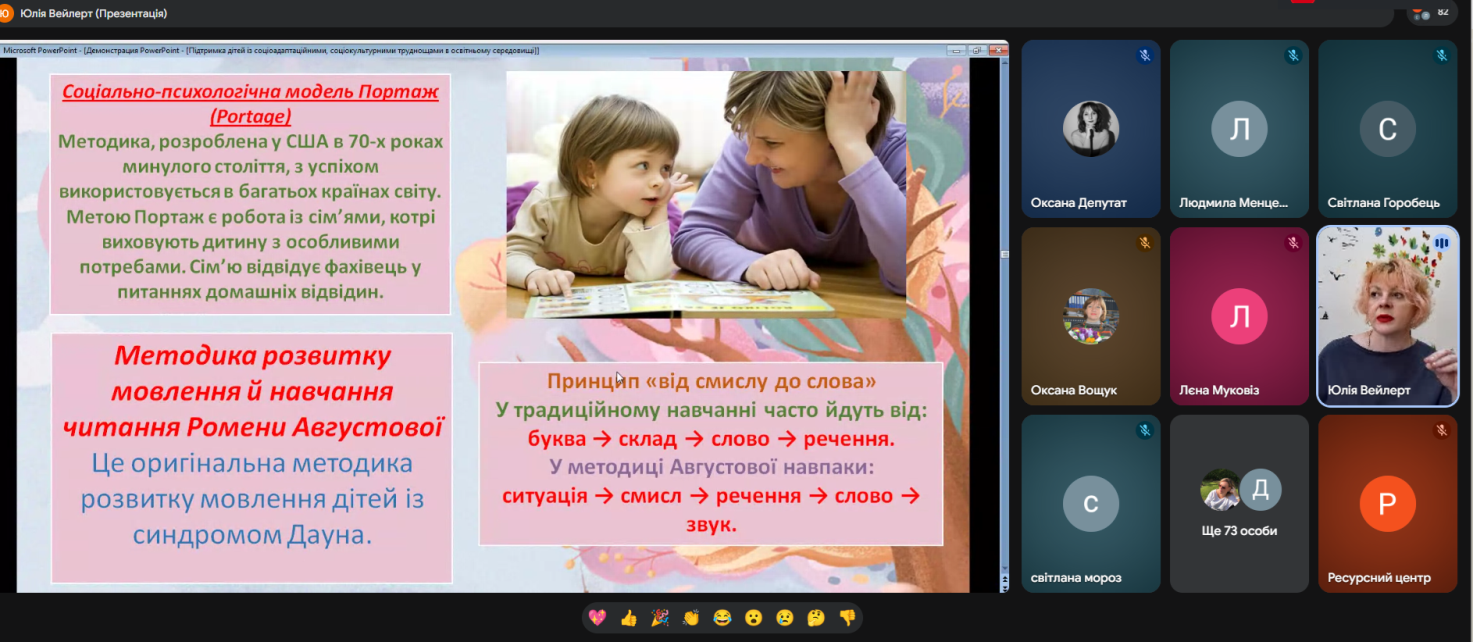Send the laughing with tears emoji
The width and height of the screenshot is (1473, 642).
pyautogui.click(x=722, y=618)
